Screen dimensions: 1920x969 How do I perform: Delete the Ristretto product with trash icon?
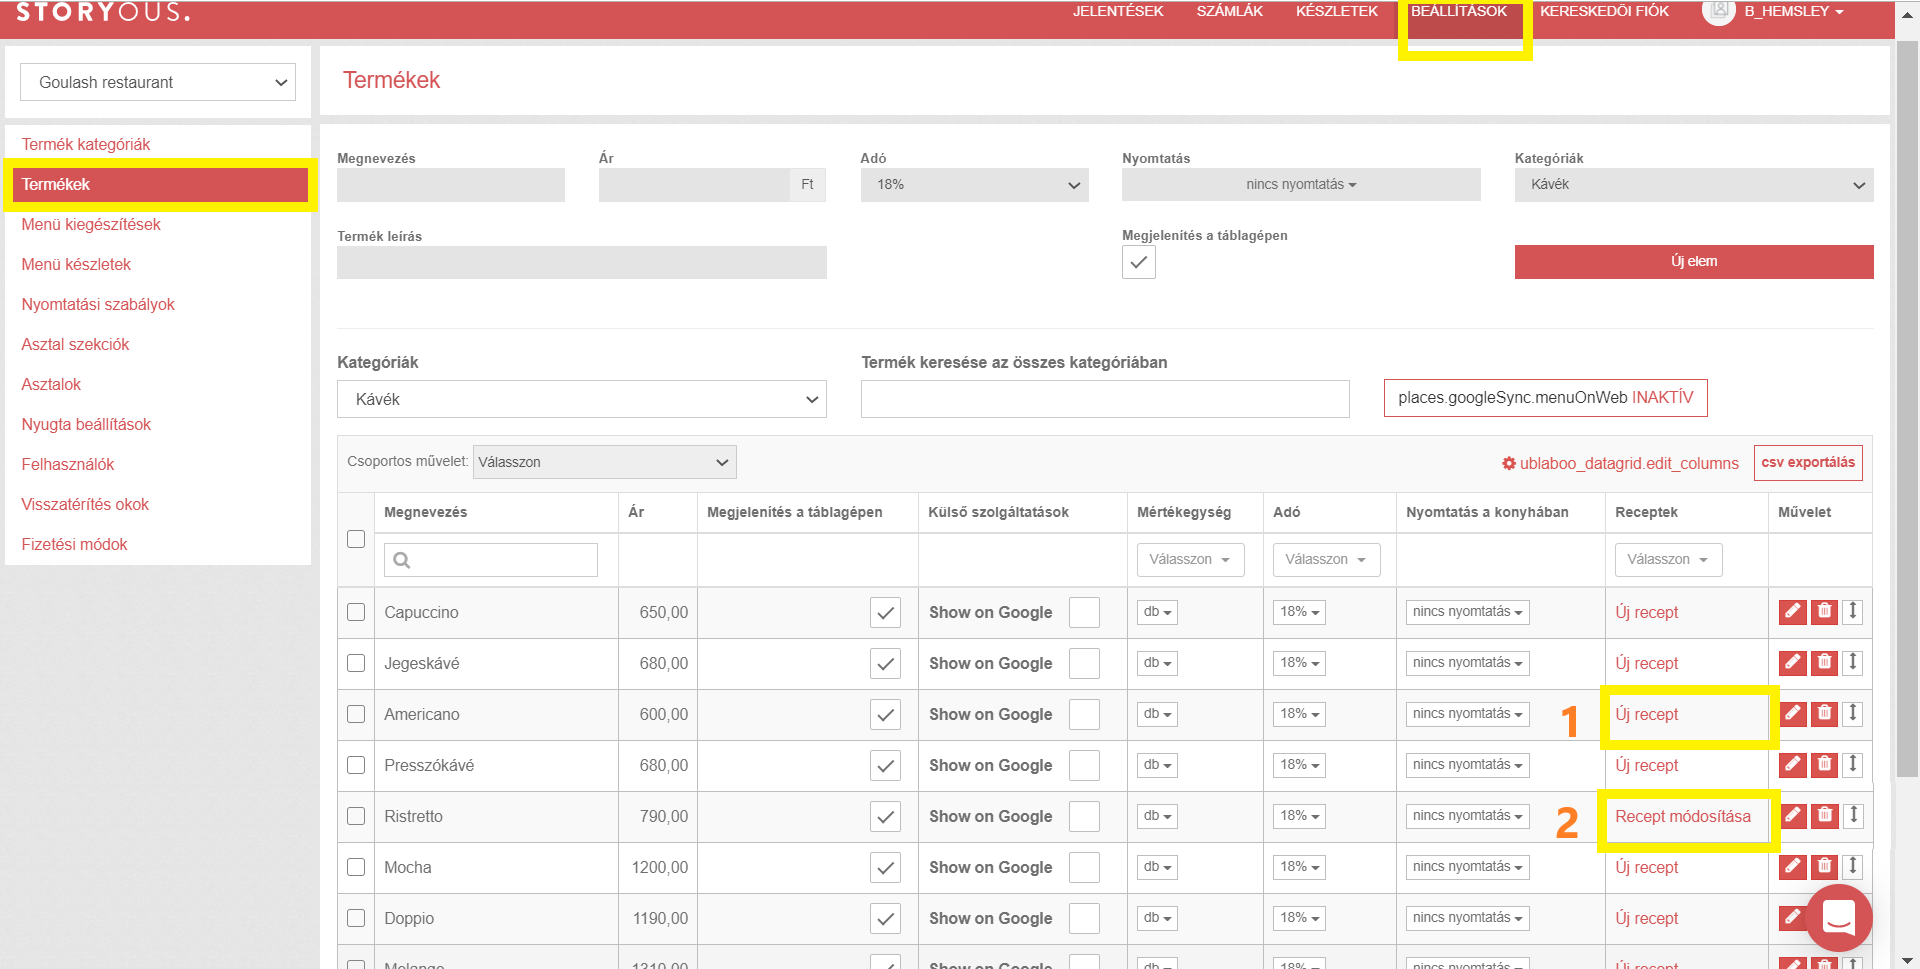[1825, 816]
